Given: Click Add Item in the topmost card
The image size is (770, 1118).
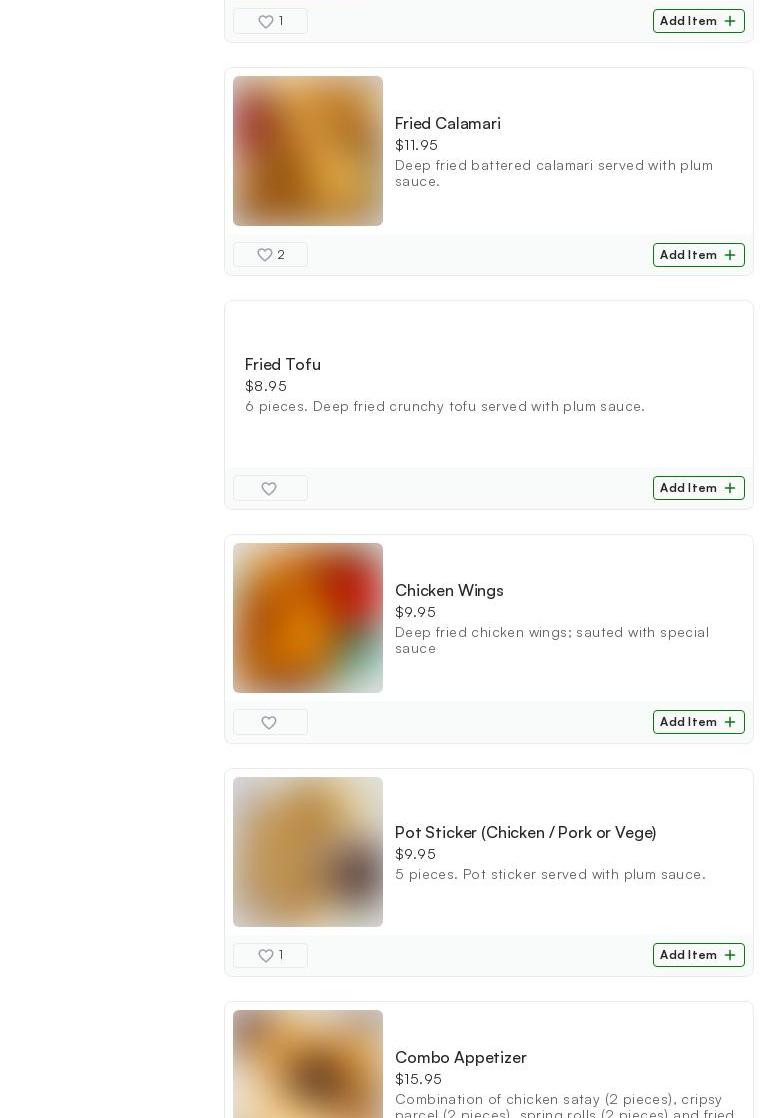Looking at the screenshot, I should [x=699, y=21].
